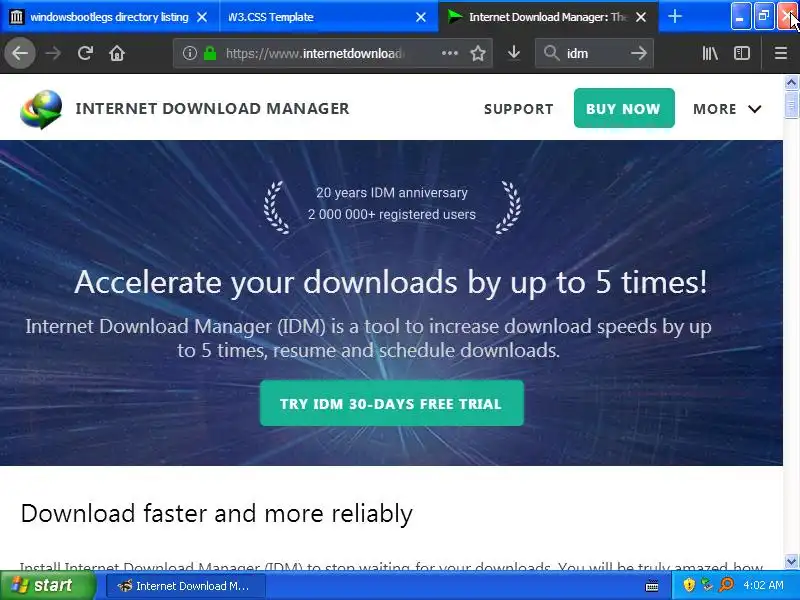Click the network connection tray icon
This screenshot has width=800, height=600.
pyautogui.click(x=707, y=585)
